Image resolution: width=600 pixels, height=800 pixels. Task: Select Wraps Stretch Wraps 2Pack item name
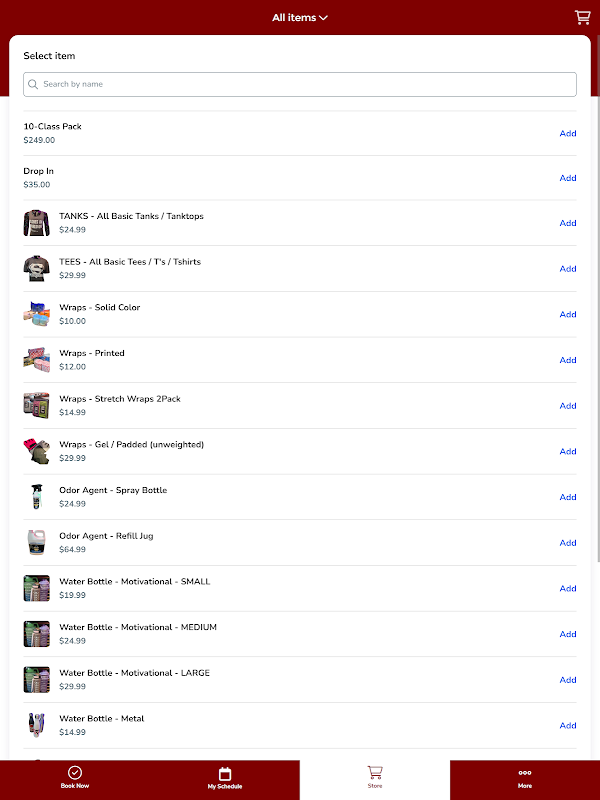119,399
